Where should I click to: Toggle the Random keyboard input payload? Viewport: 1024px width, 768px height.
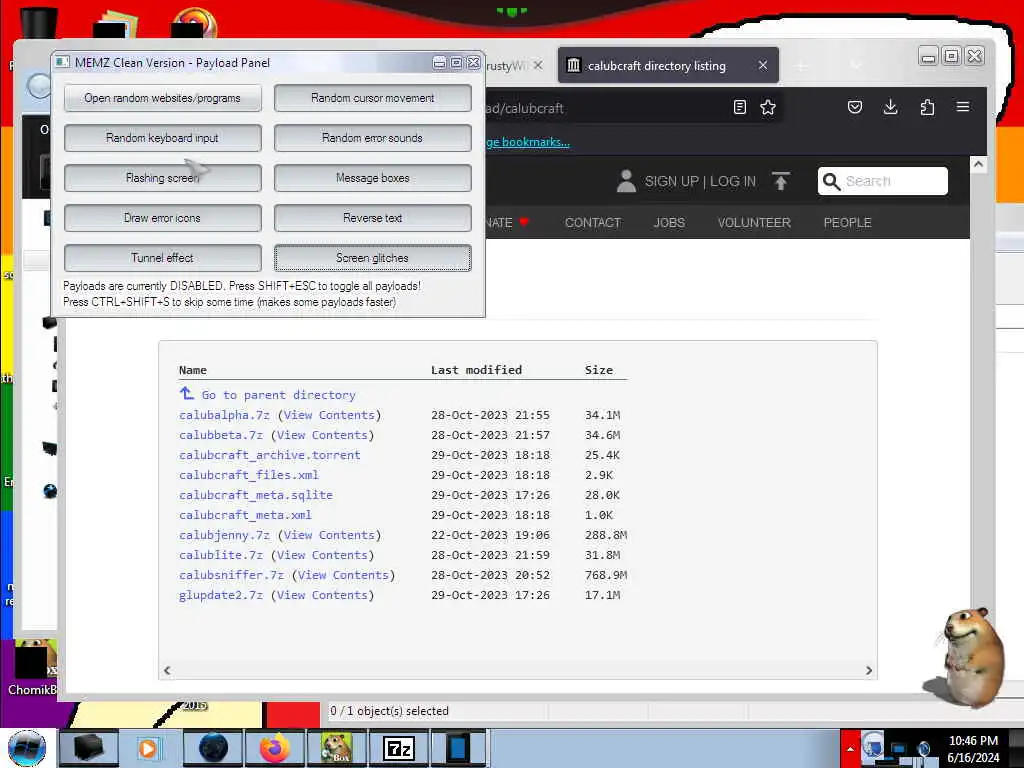[x=163, y=138]
